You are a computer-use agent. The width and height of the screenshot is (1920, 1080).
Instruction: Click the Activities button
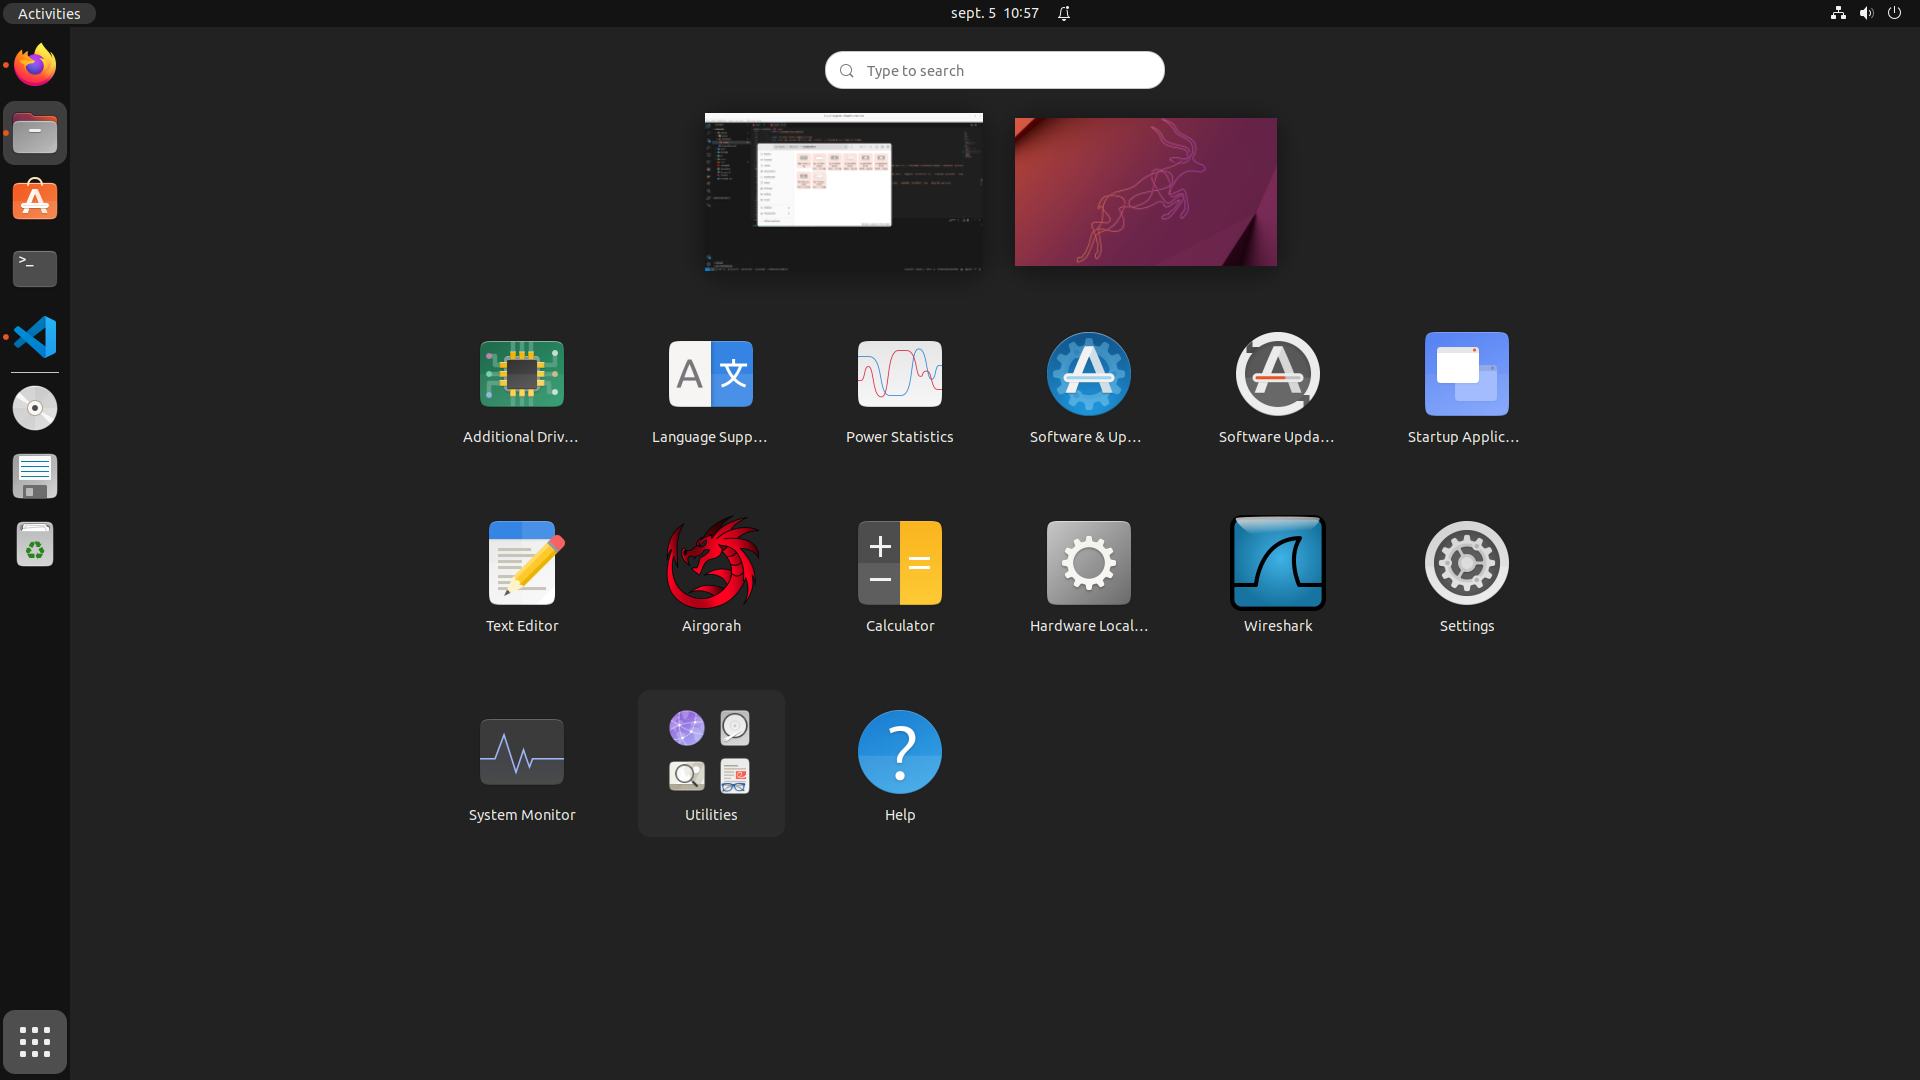(x=49, y=13)
